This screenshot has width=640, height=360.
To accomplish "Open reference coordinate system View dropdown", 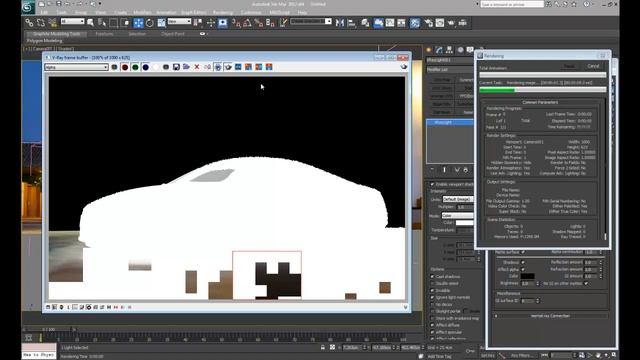I will click(179, 21).
